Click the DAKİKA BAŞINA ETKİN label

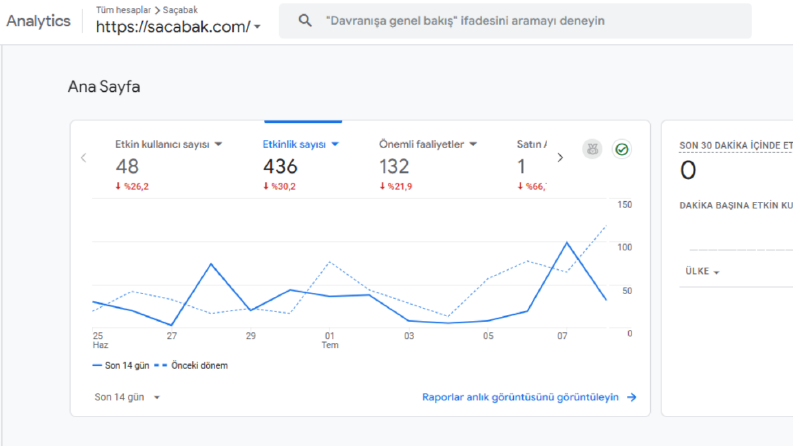click(x=736, y=205)
